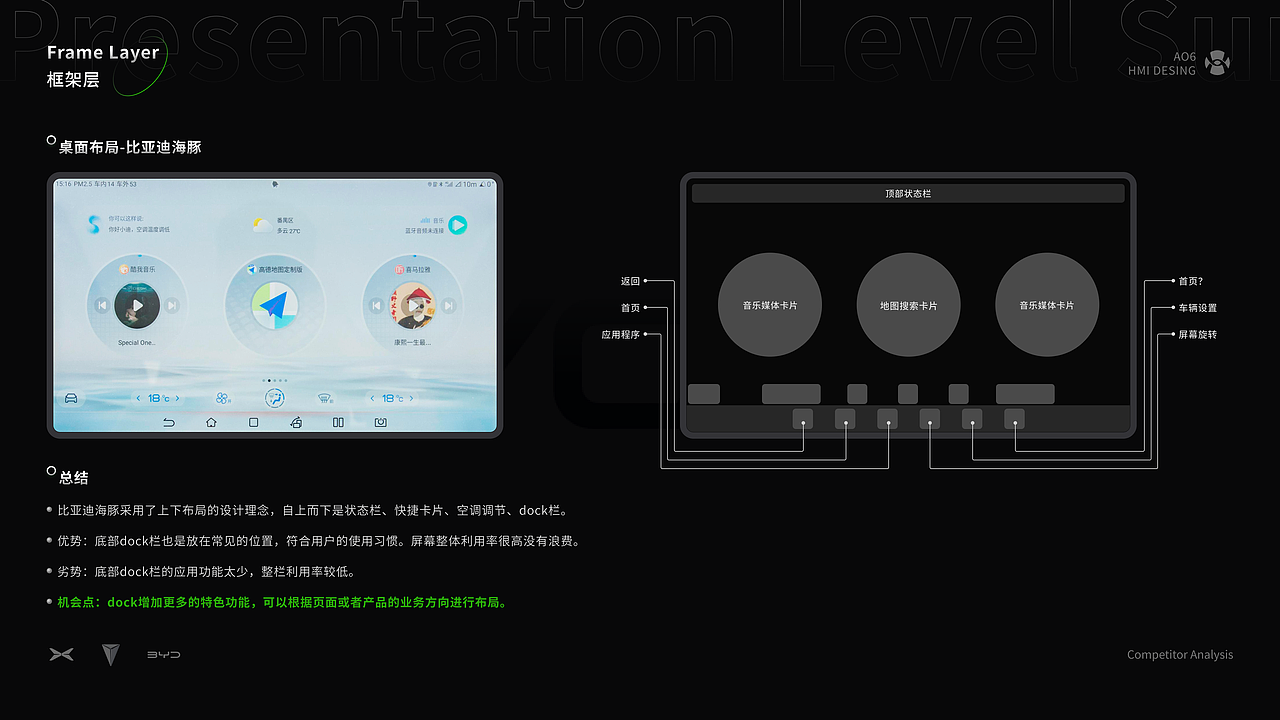This screenshot has height=720, width=1280.
Task: Click the 康熙一生最... episode title
Action: pos(413,342)
